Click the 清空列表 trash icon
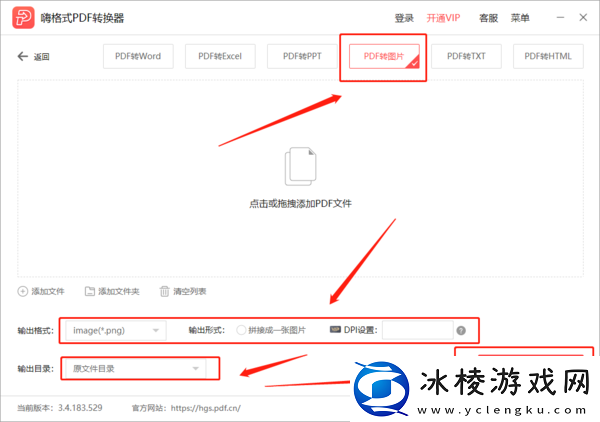This screenshot has width=600, height=422. point(164,292)
